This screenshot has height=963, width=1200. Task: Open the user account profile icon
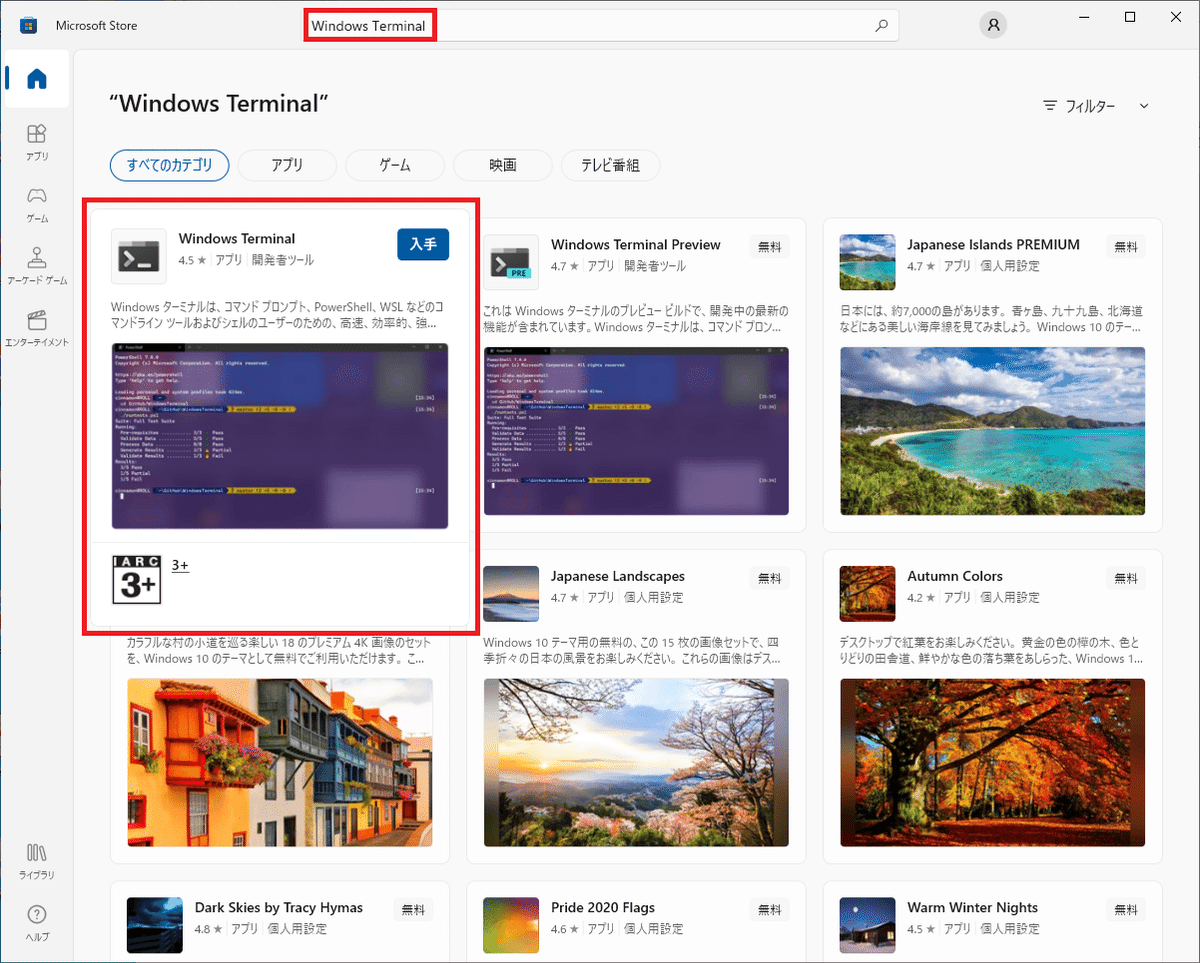[x=993, y=26]
